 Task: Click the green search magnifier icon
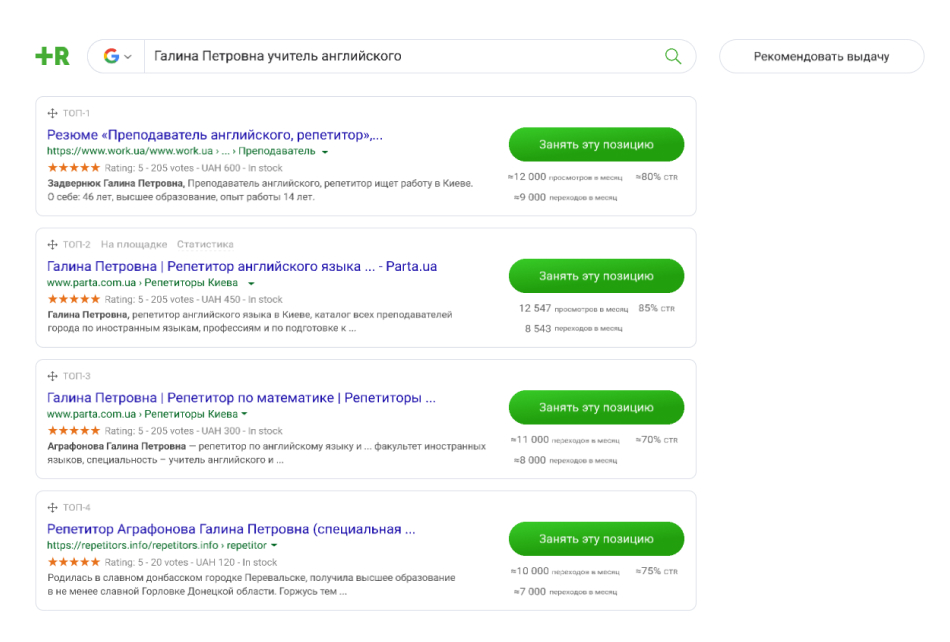tap(673, 56)
